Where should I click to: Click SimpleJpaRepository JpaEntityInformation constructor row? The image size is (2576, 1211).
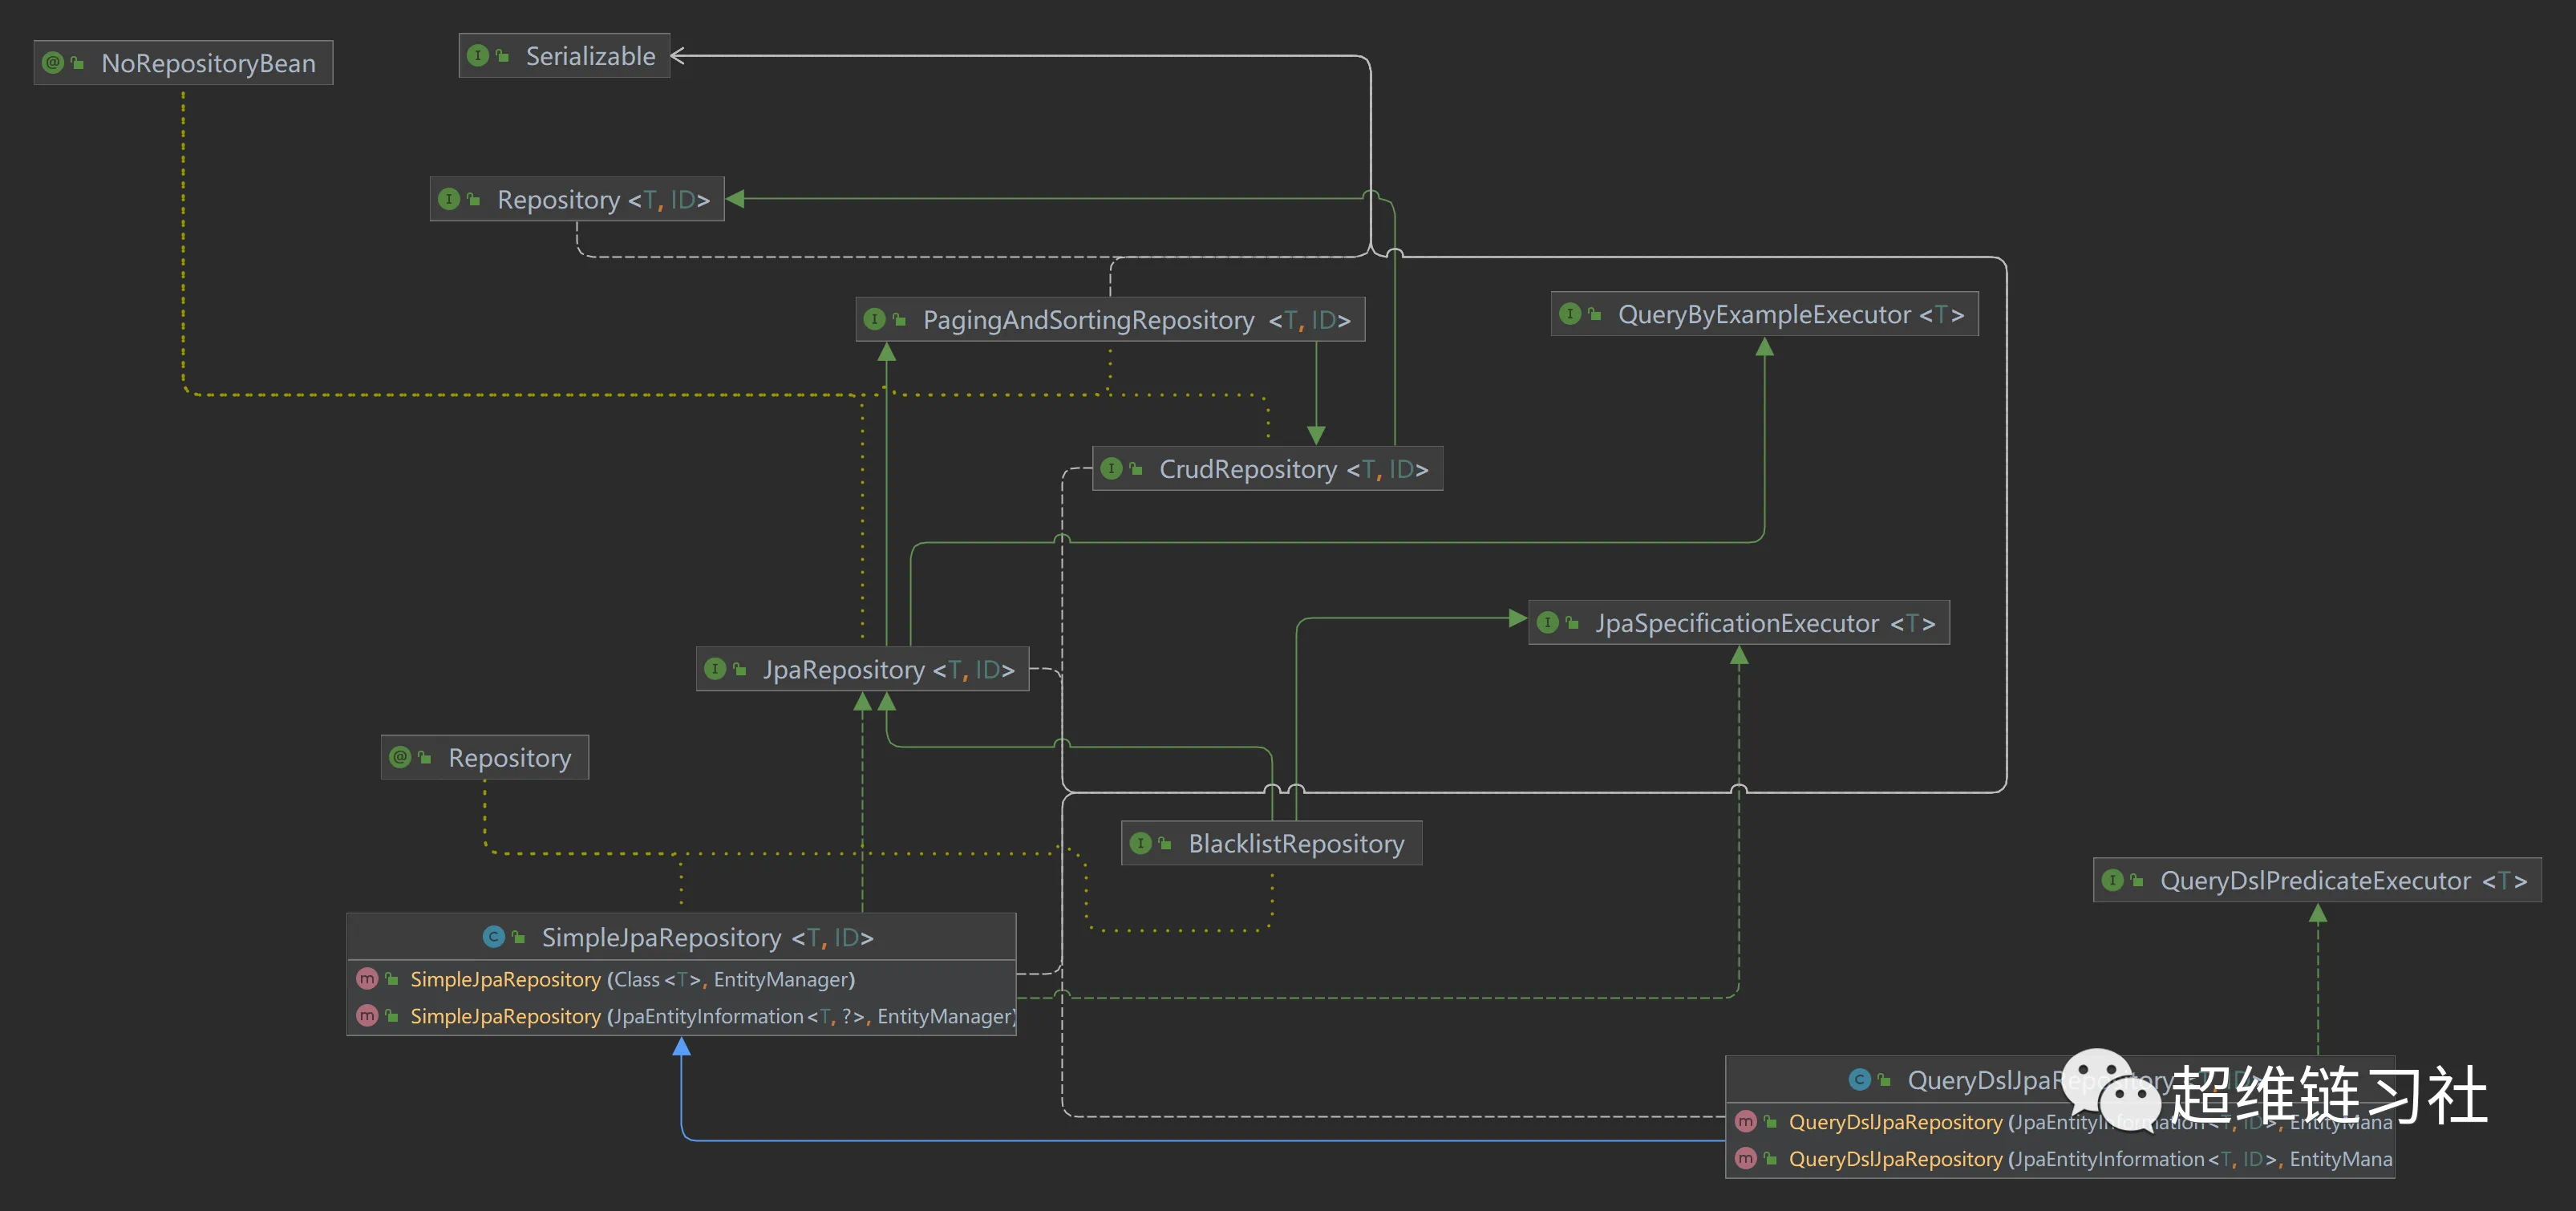click(x=712, y=1016)
